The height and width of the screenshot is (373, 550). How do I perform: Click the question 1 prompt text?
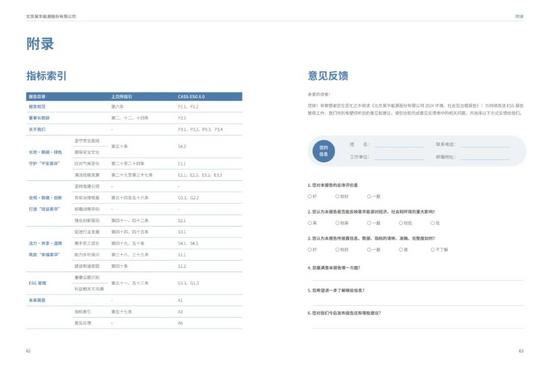point(333,185)
